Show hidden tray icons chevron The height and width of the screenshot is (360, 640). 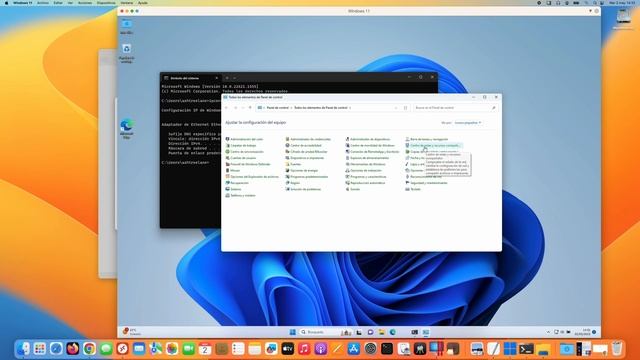click(x=548, y=332)
